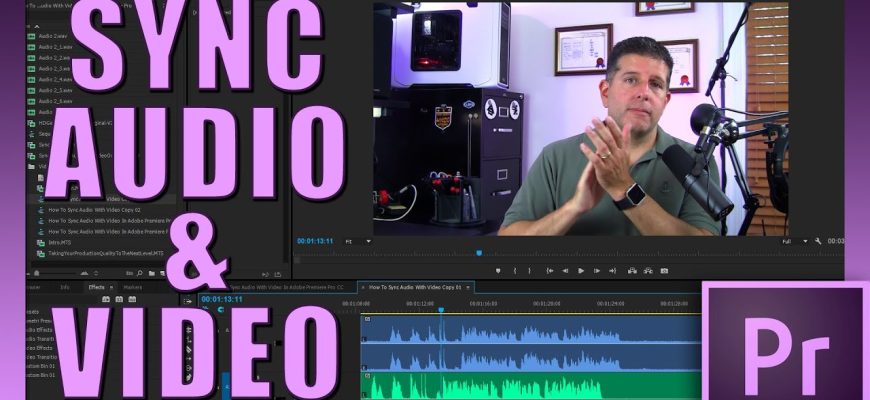Open the monitor settings wrench menu
The image size is (870, 400).
click(x=818, y=241)
